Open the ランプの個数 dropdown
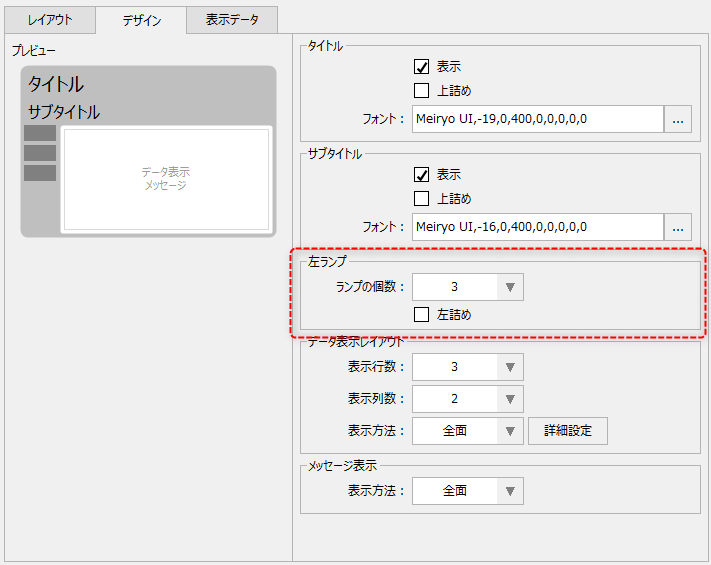711x565 pixels. (468, 287)
